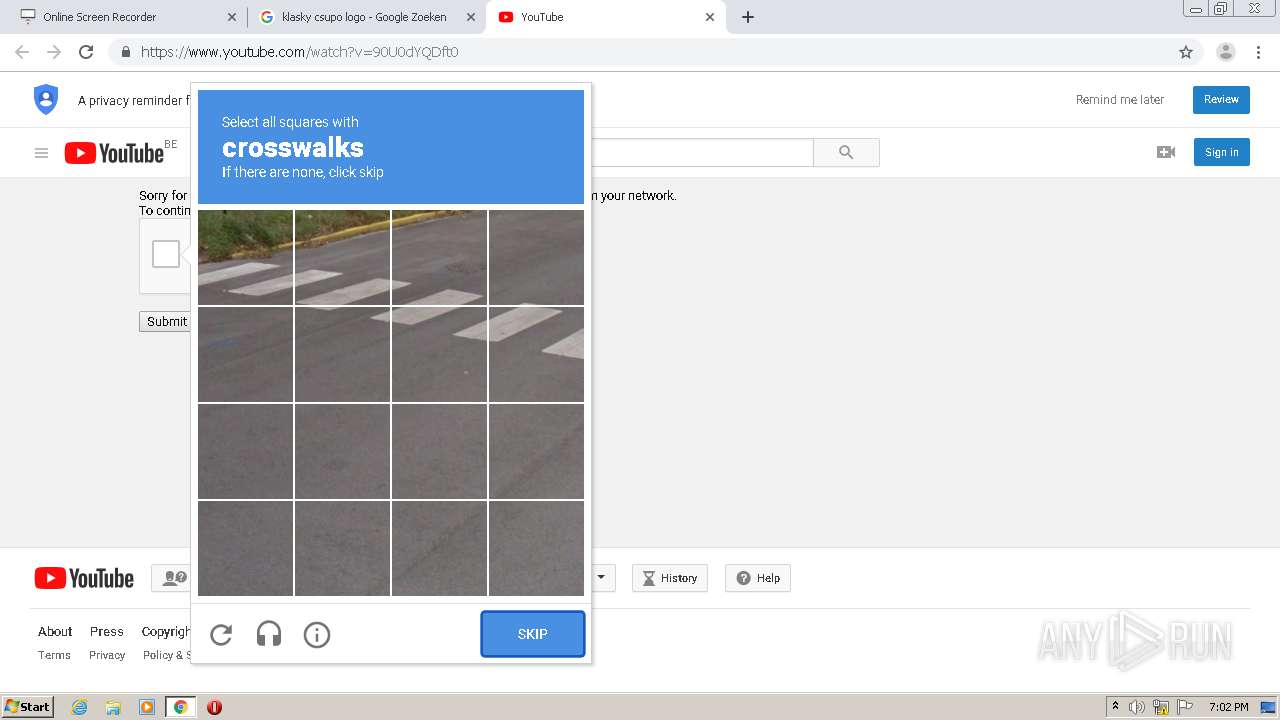Bookmark this page with the star icon
Image resolution: width=1280 pixels, height=720 pixels.
[1186, 52]
